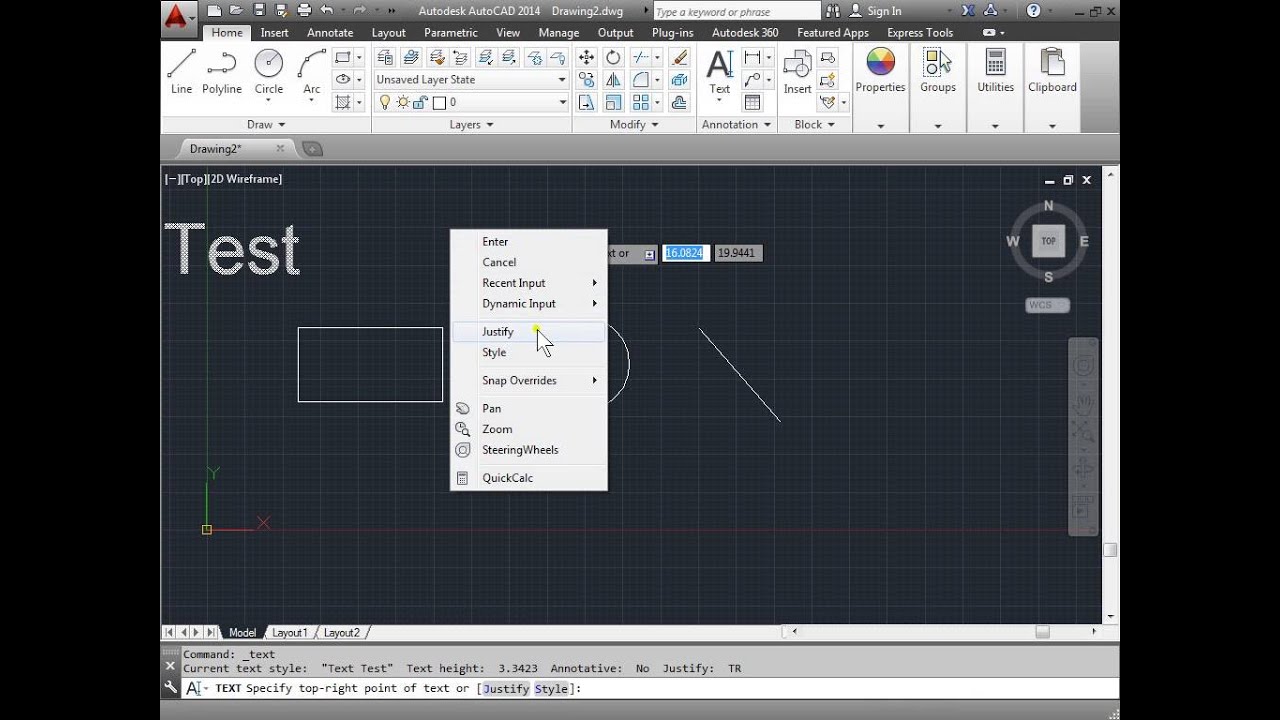Choose Style in the context menu

[x=528, y=353]
